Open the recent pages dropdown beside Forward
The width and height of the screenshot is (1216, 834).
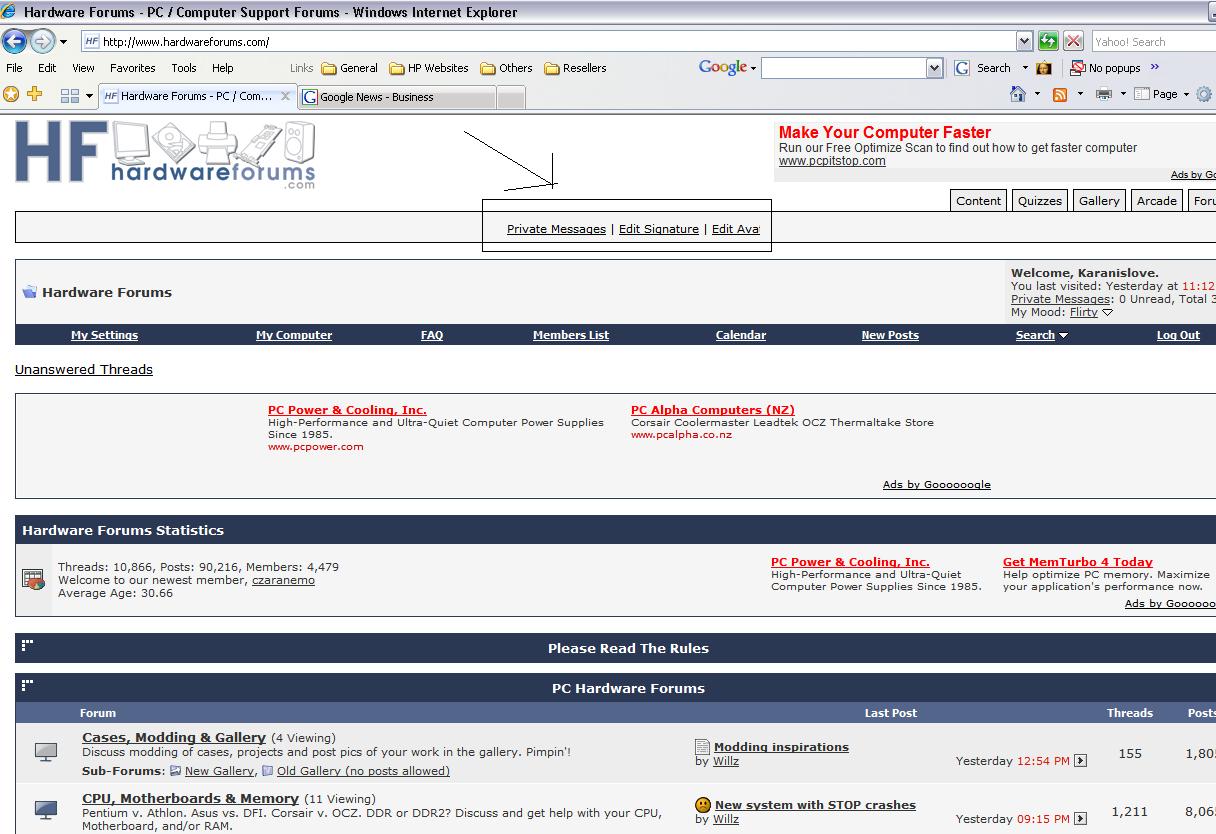click(x=63, y=42)
